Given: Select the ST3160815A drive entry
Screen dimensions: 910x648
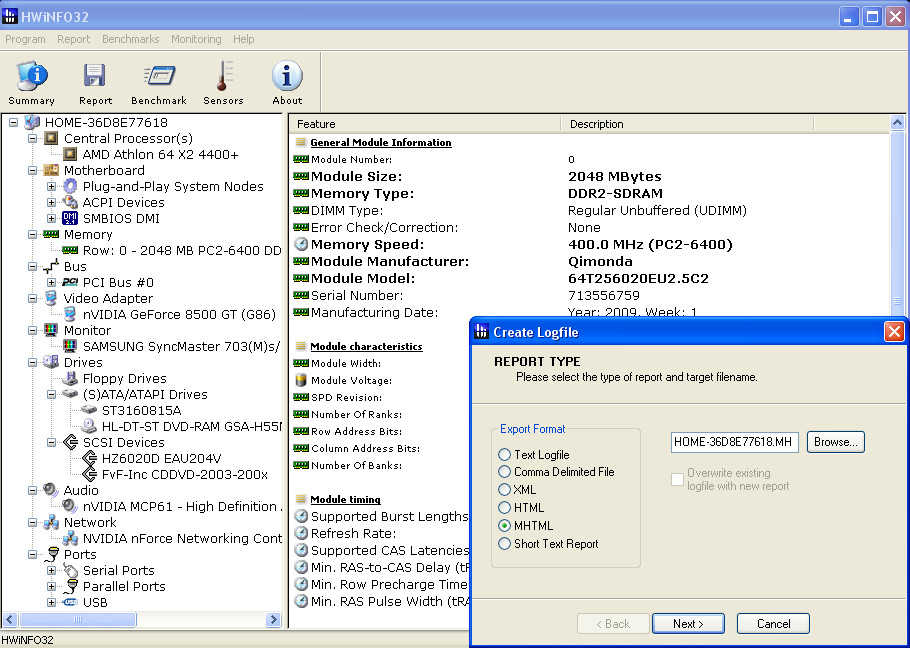Looking at the screenshot, I should click(x=141, y=410).
